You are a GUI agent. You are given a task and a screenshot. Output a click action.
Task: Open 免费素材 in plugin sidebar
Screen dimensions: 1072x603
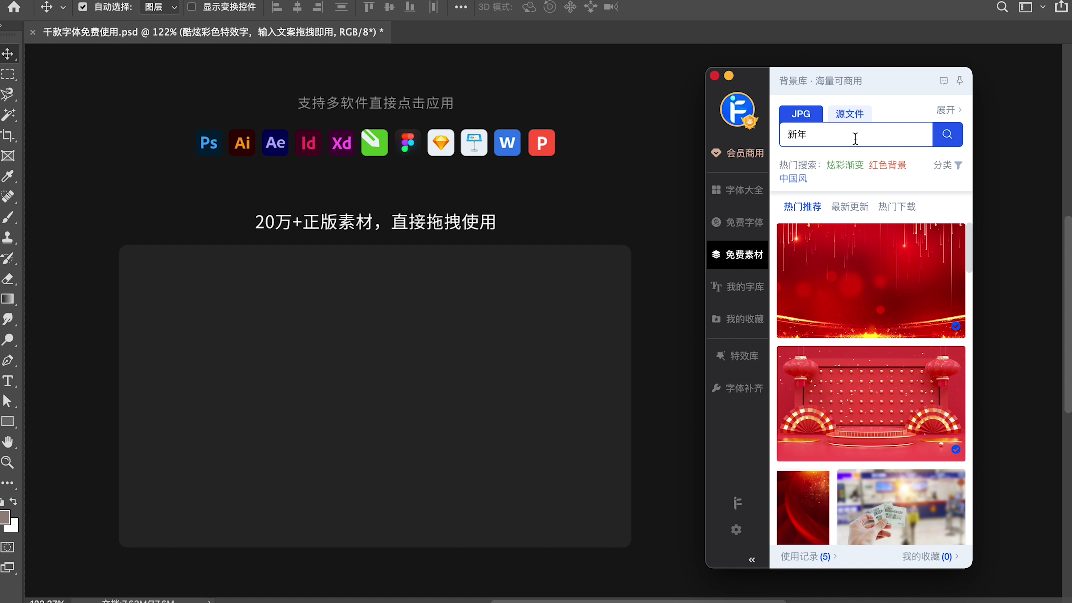pos(737,254)
